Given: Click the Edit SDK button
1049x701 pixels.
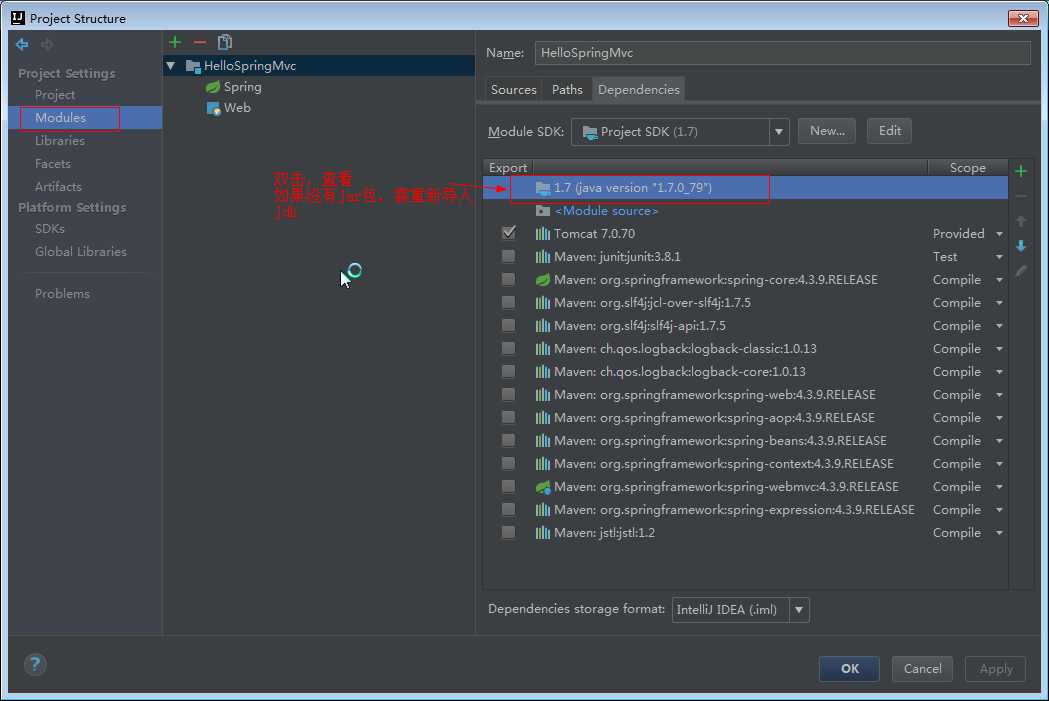Looking at the screenshot, I should 890,131.
